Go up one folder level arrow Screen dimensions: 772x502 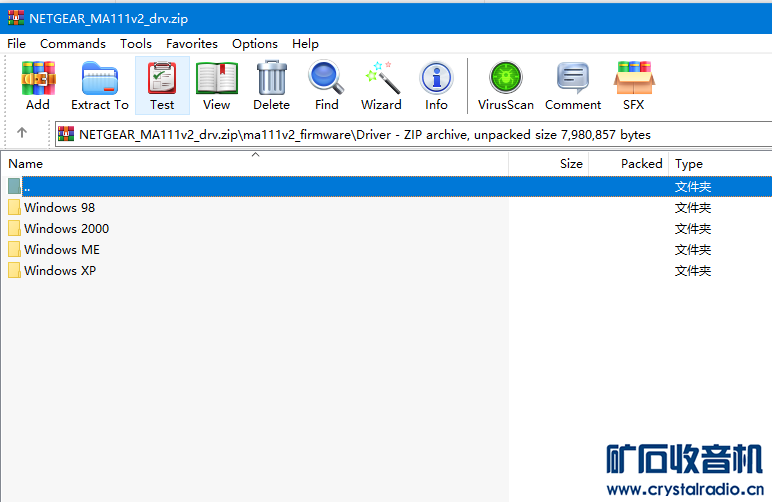click(22, 132)
